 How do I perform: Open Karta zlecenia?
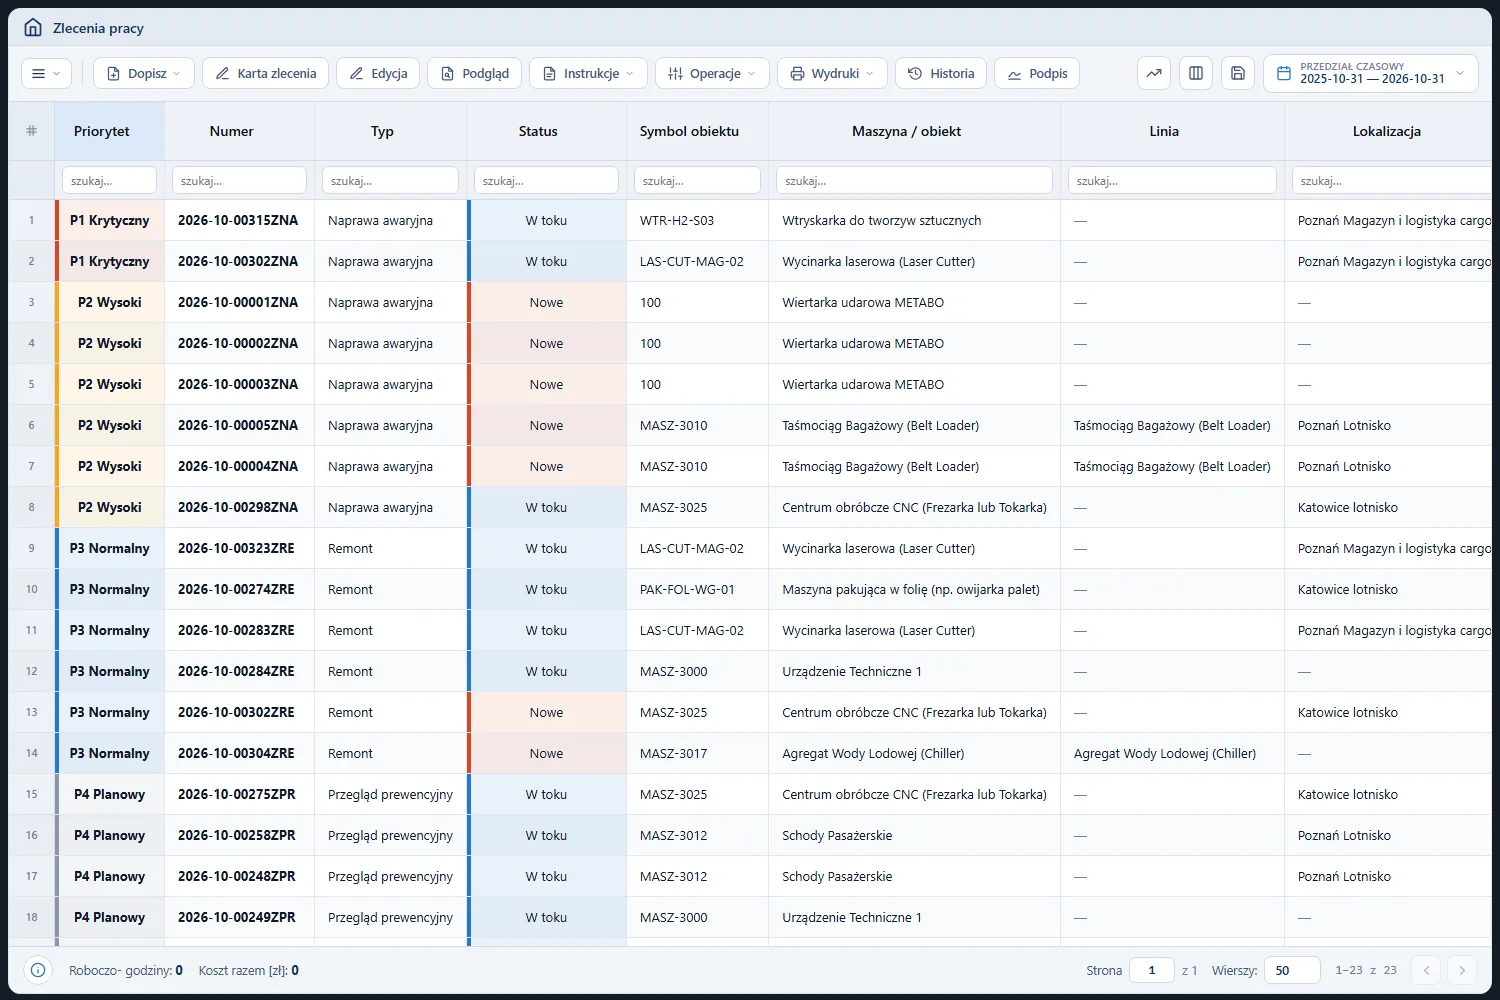click(265, 73)
